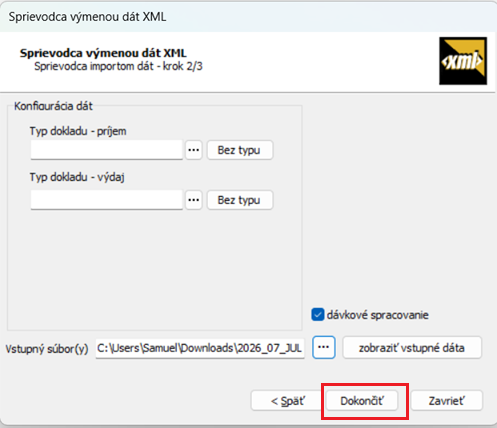Image resolution: width=497 pixels, height=428 pixels.
Task: Click into the Vstupný súbor(y) path field
Action: 200,348
